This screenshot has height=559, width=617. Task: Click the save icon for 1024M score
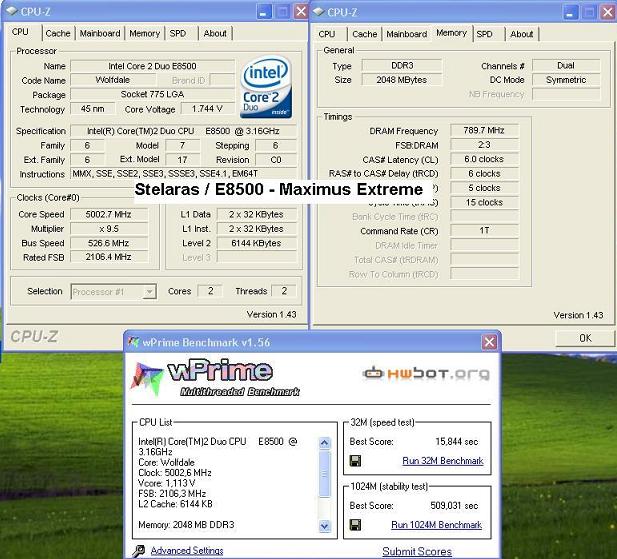[x=355, y=525]
